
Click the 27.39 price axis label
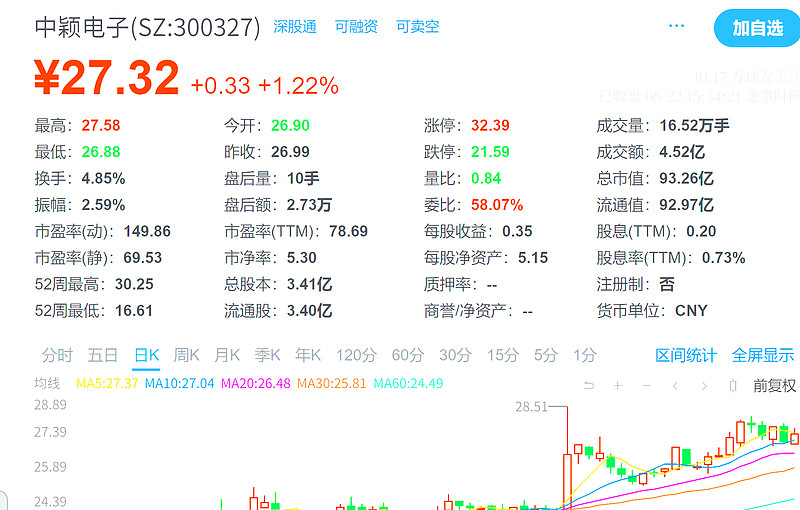point(50,432)
